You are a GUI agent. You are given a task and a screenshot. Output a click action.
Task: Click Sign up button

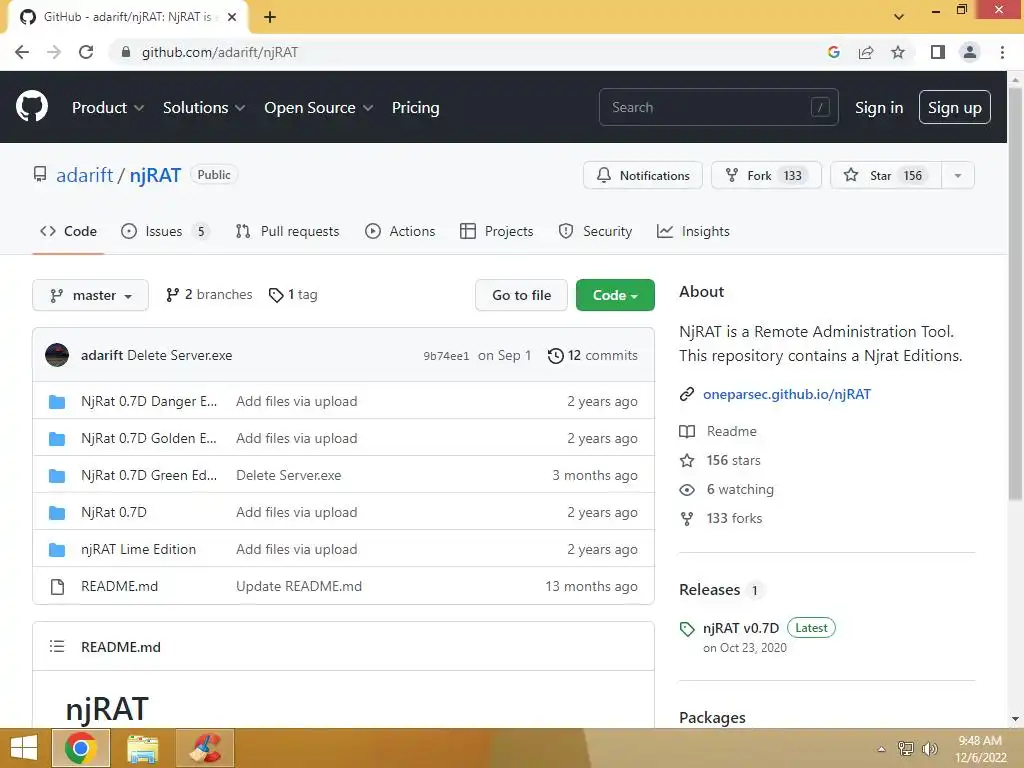point(954,107)
